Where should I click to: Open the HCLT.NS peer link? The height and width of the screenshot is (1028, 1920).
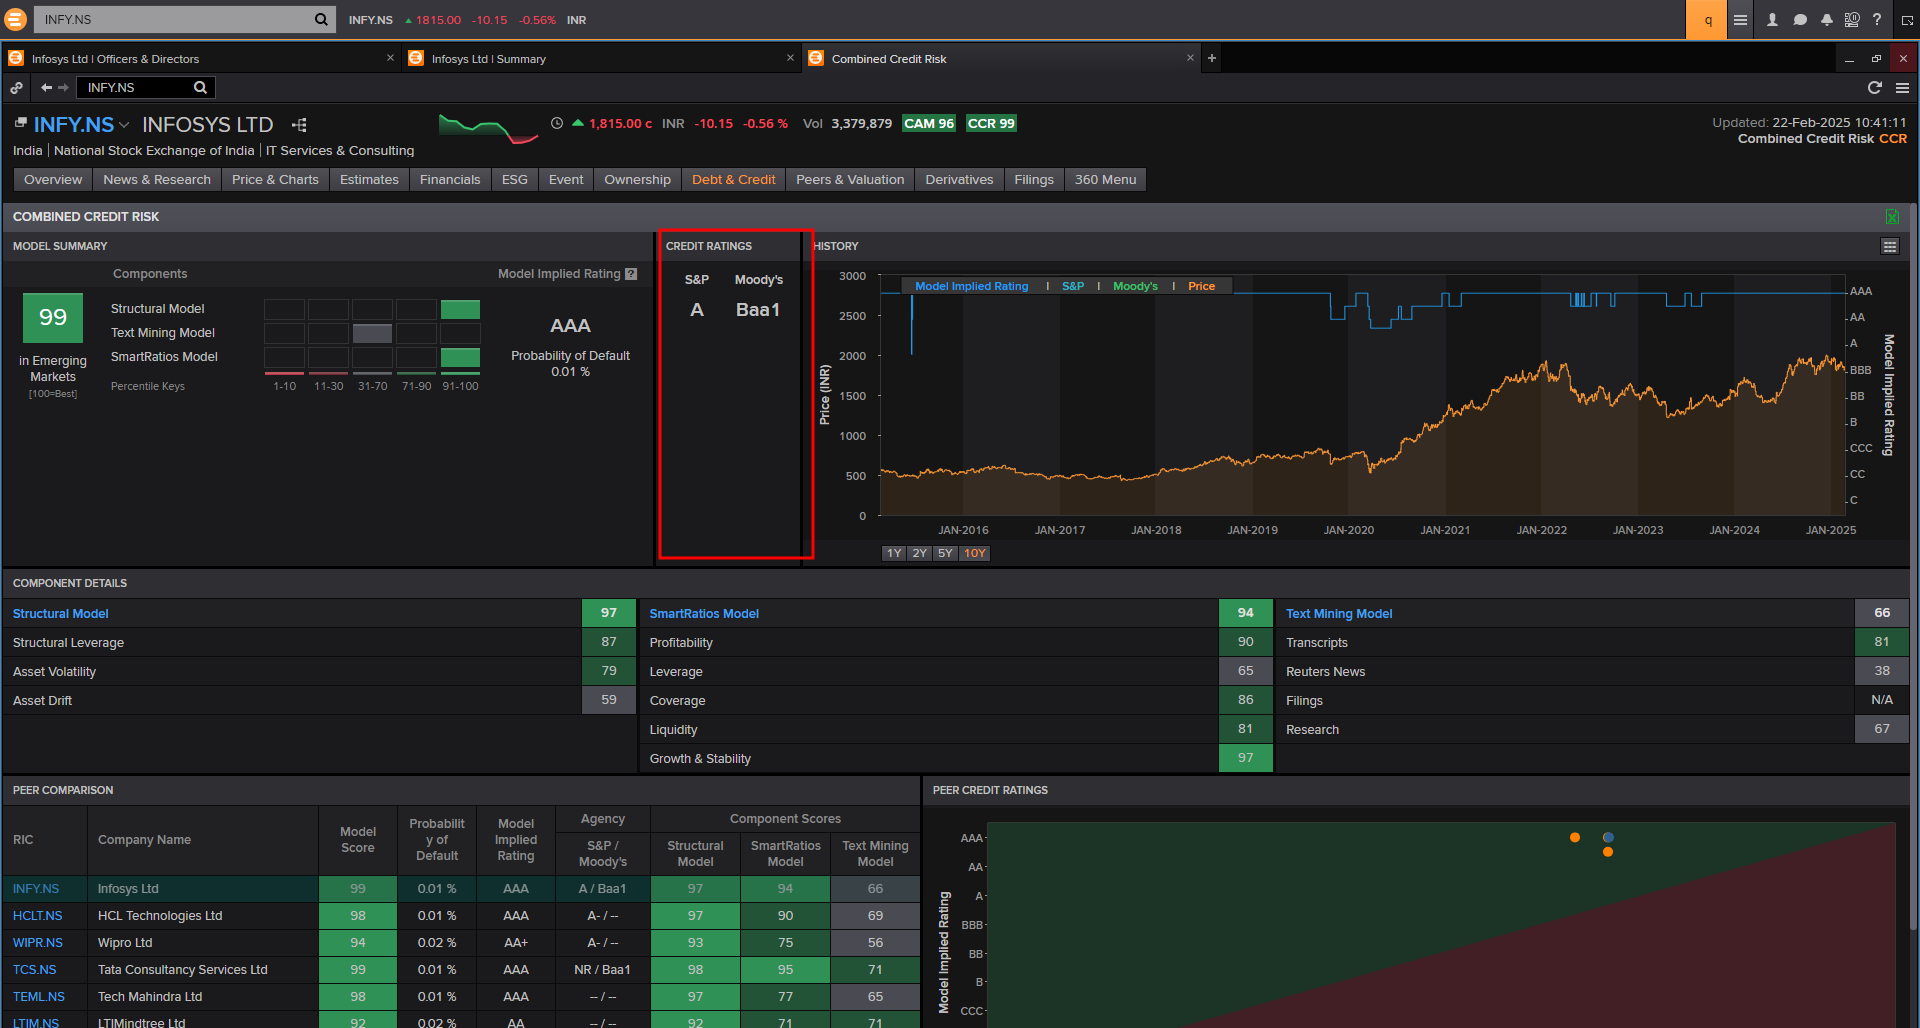click(x=37, y=916)
